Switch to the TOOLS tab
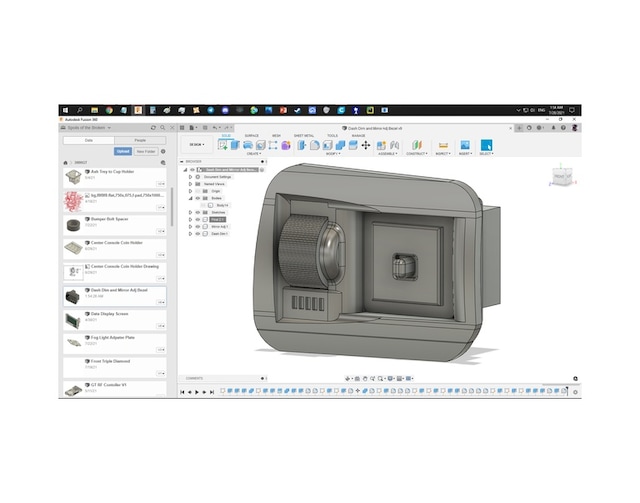The image size is (640, 503). pos(332,136)
